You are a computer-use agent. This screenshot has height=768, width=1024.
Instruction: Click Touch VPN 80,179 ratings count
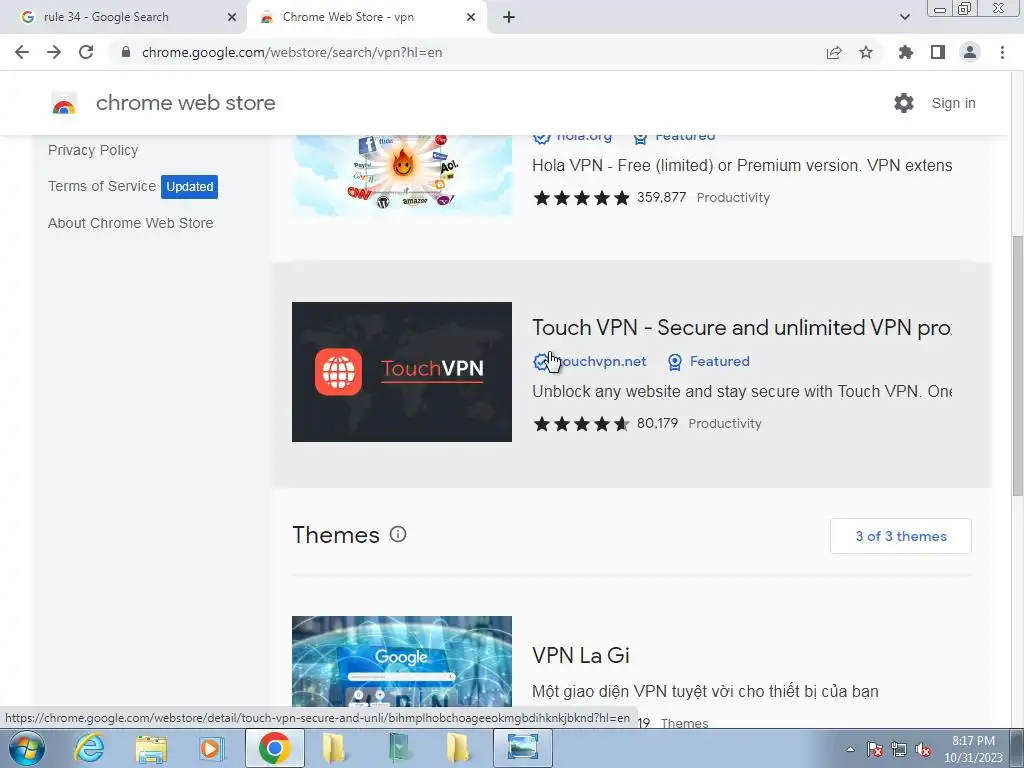[x=657, y=423]
